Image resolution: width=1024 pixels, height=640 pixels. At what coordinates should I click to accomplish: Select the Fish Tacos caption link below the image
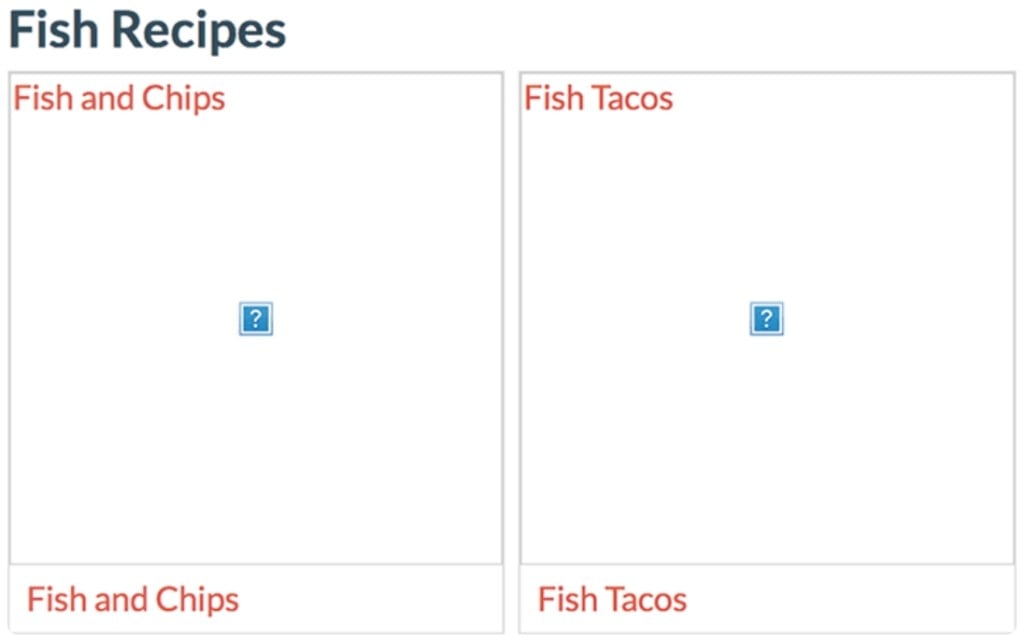[612, 600]
